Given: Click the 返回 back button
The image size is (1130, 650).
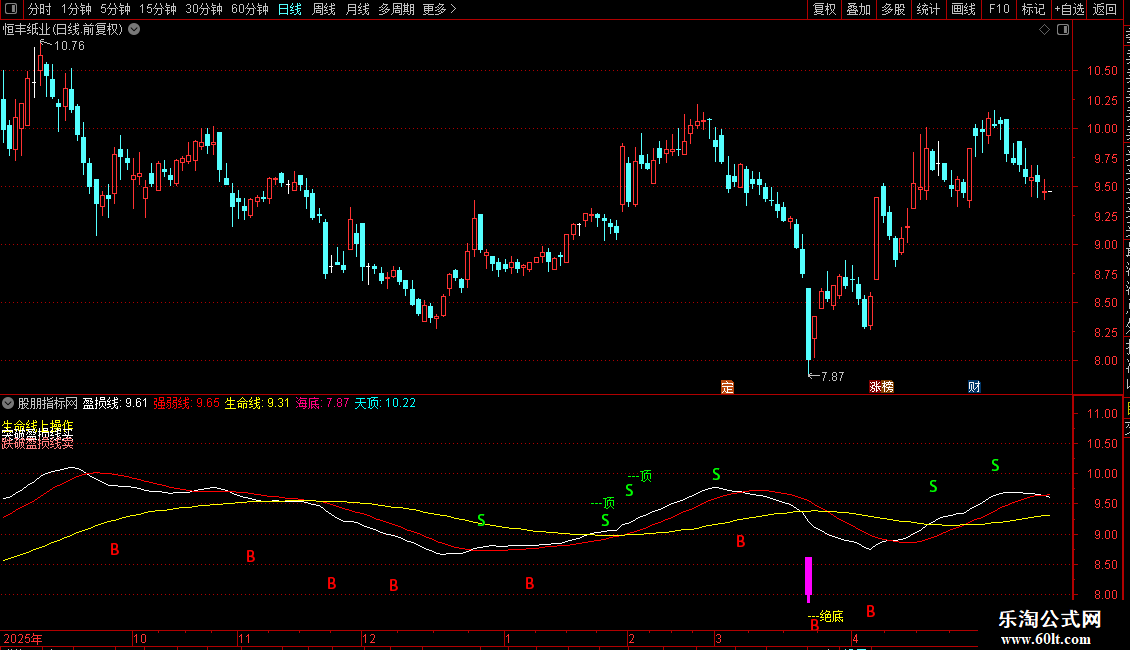Looking at the screenshot, I should pos(1105,9).
